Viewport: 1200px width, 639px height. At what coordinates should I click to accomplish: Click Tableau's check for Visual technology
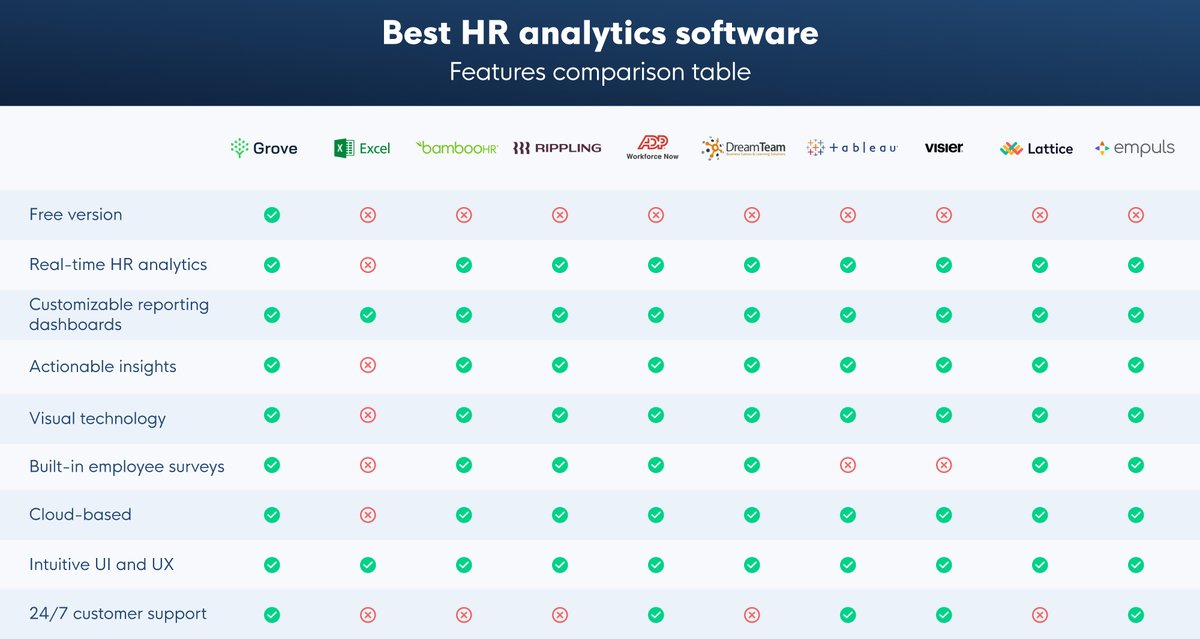tap(848, 415)
